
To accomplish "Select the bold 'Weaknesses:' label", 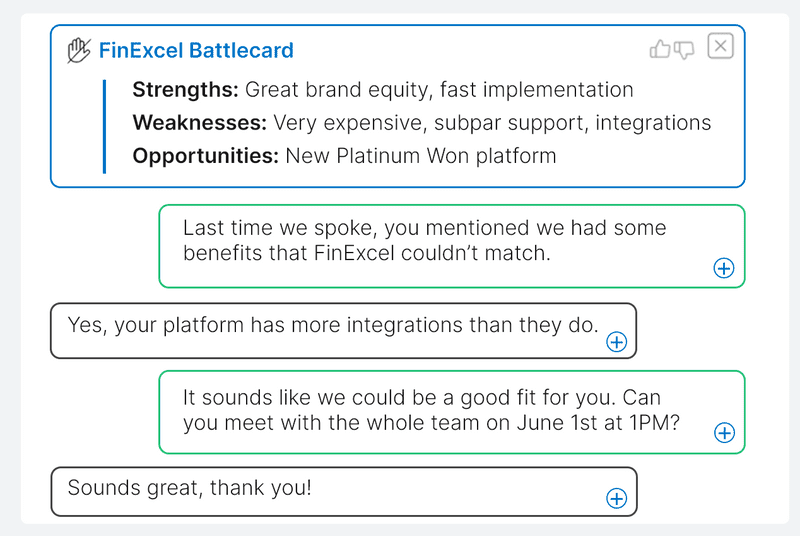I will tap(199, 123).
